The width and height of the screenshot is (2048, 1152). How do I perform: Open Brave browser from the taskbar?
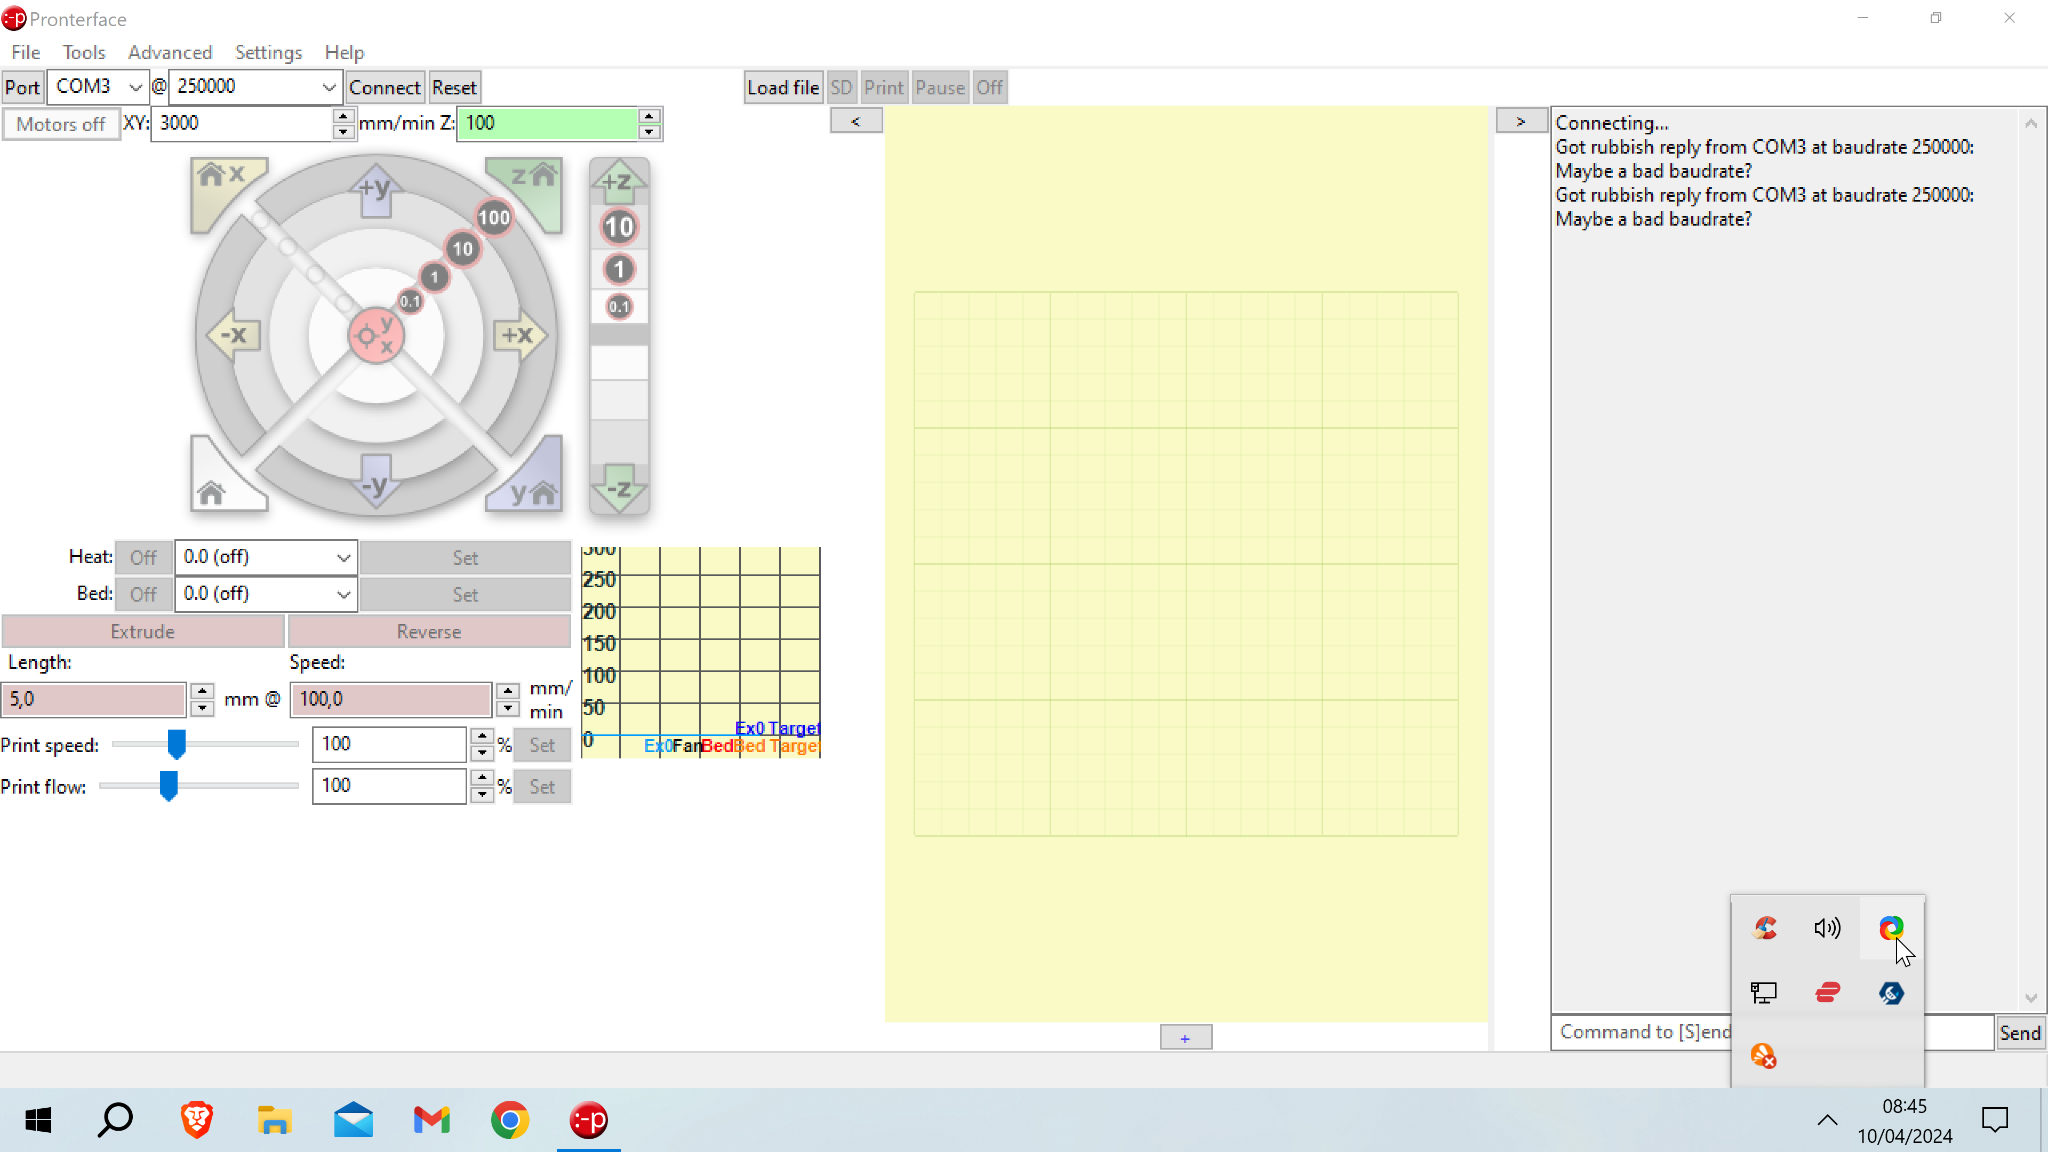tap(197, 1120)
